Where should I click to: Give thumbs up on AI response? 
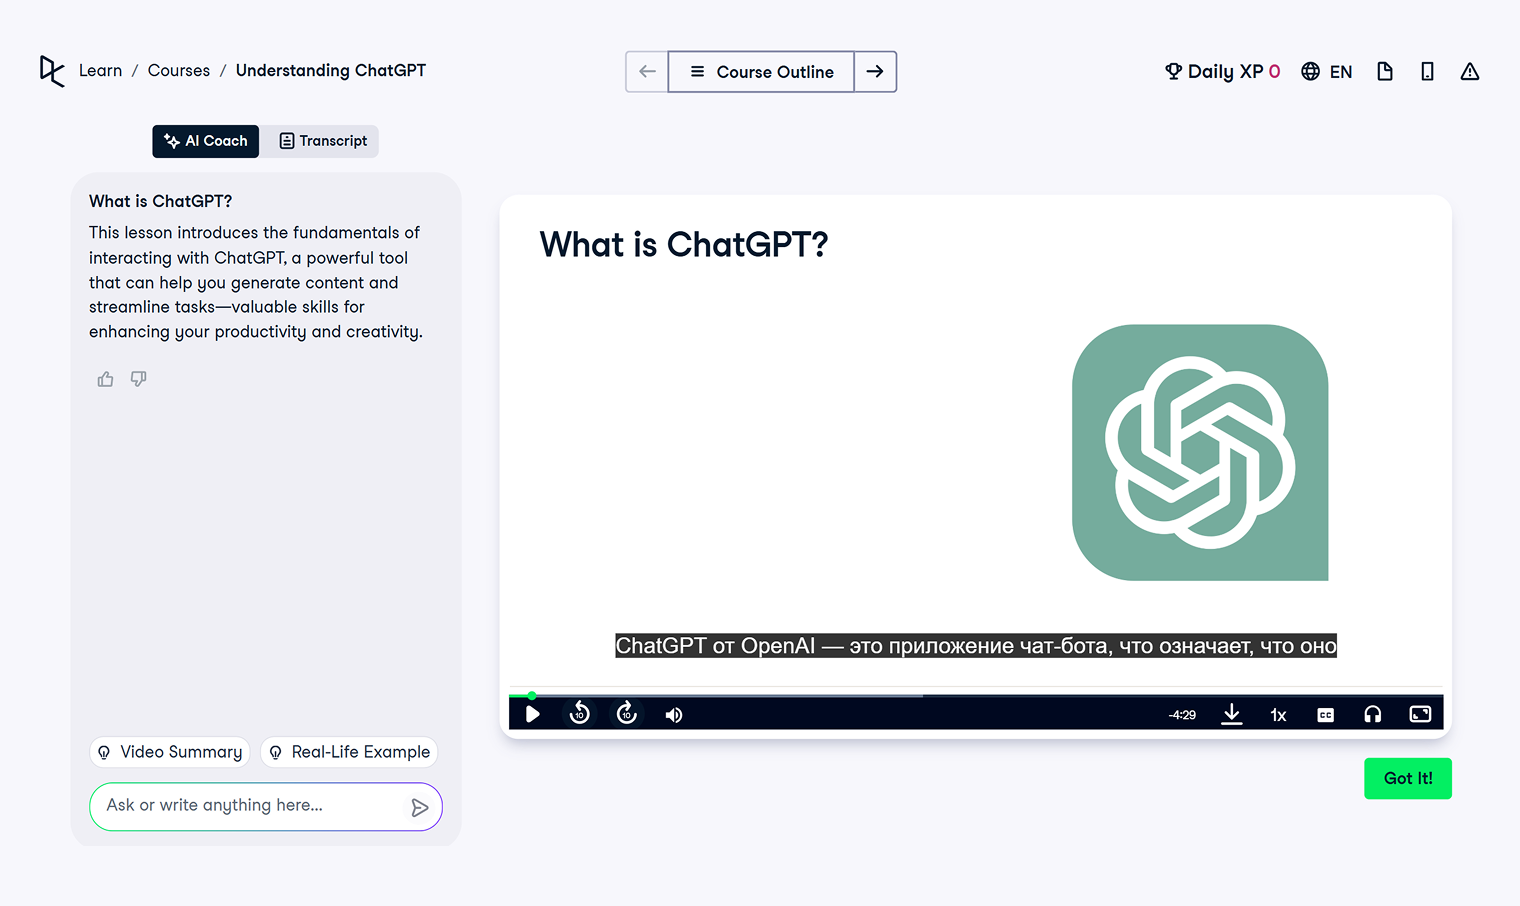pyautogui.click(x=105, y=379)
